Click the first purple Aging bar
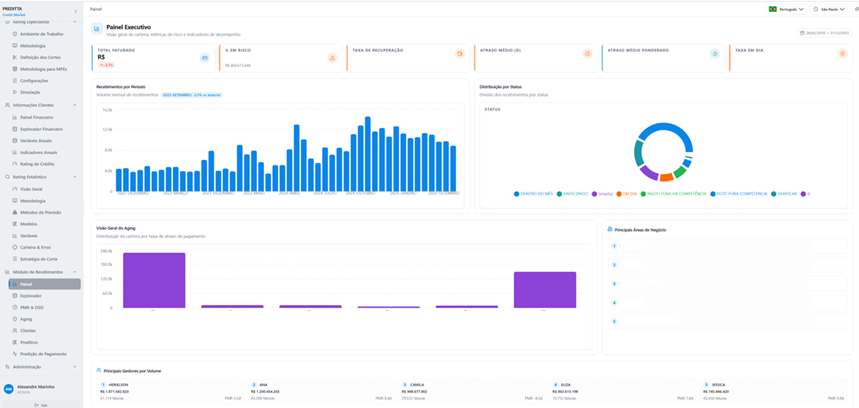 (154, 280)
